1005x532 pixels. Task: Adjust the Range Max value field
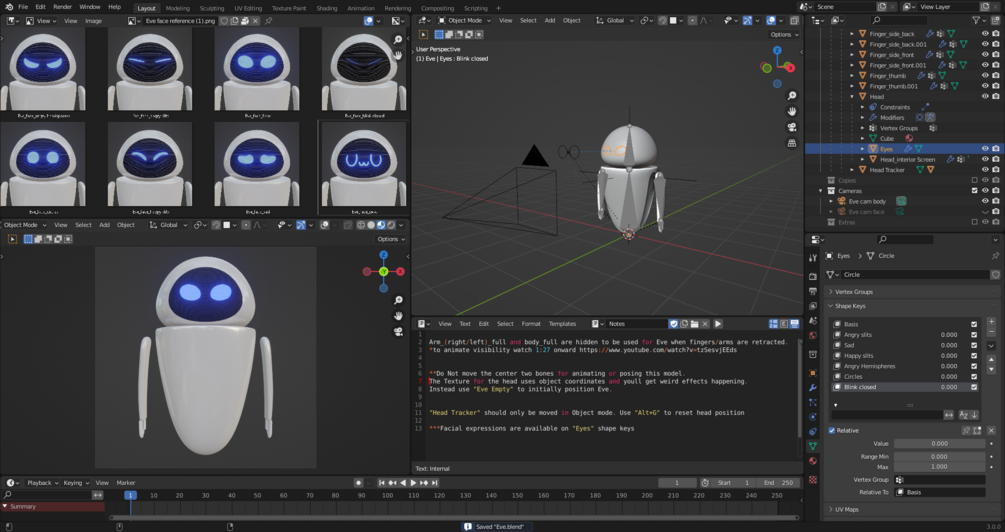[x=939, y=467]
